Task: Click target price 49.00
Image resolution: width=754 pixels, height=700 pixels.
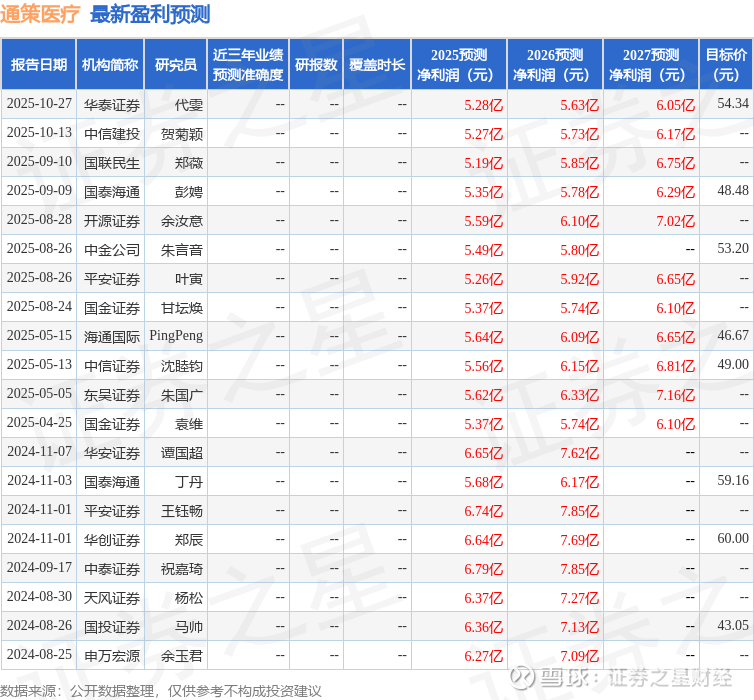Action: (733, 365)
